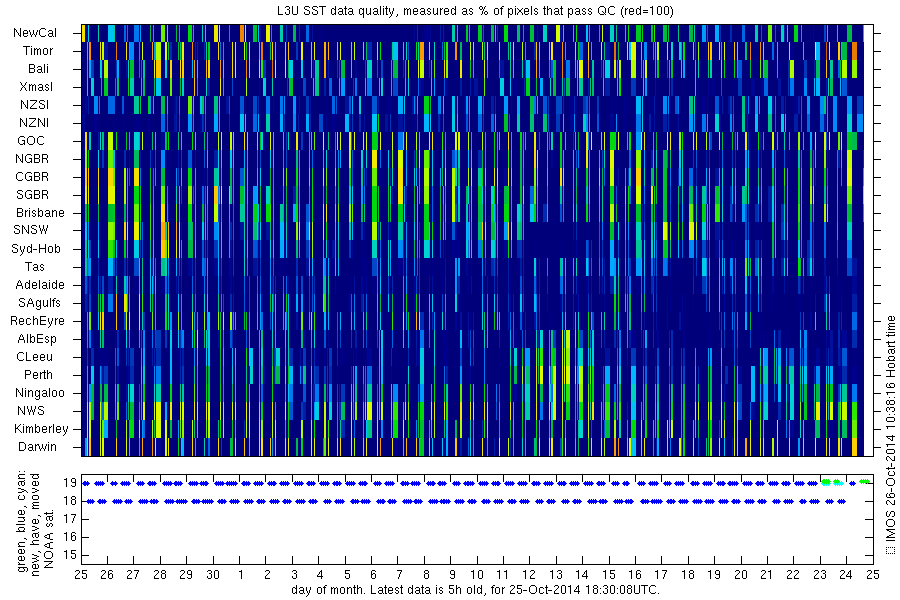Click the CLeeu row label
The image size is (900, 600).
tap(34, 357)
